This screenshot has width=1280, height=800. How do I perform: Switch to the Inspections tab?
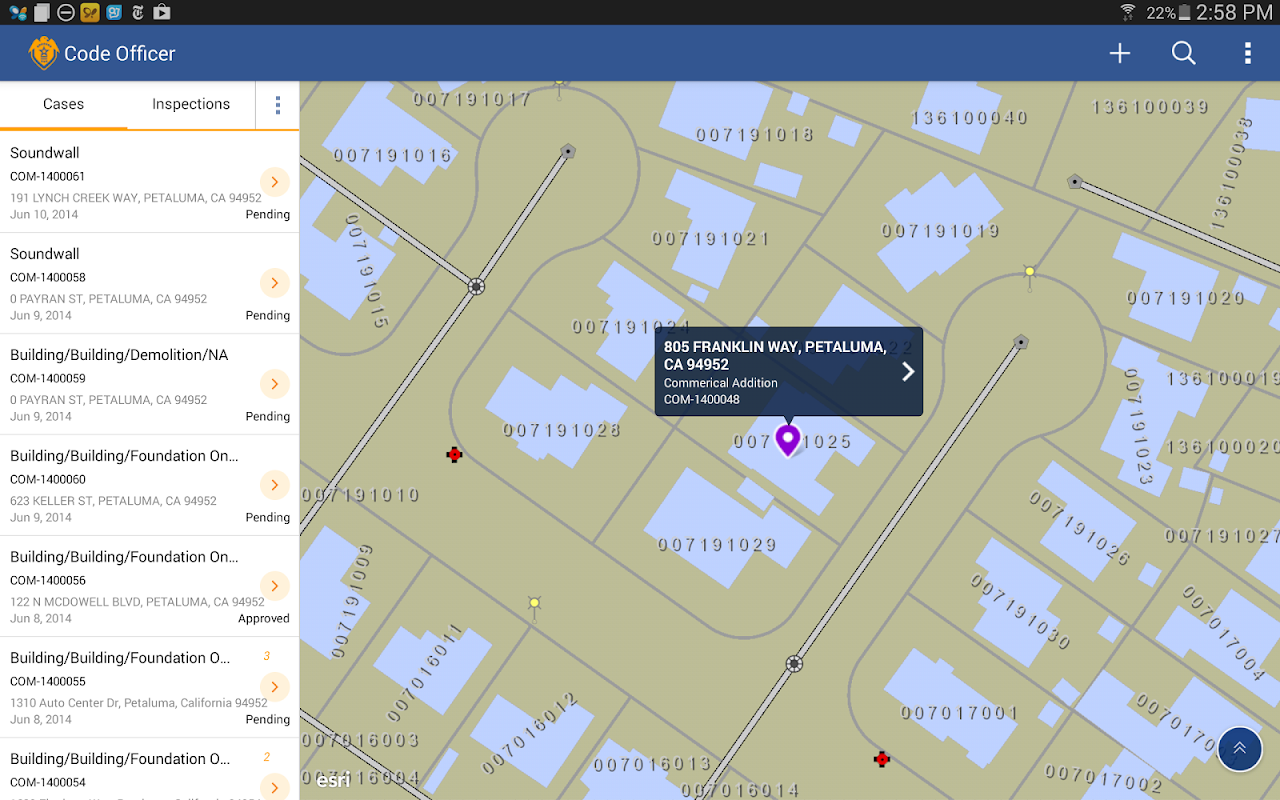pyautogui.click(x=191, y=104)
